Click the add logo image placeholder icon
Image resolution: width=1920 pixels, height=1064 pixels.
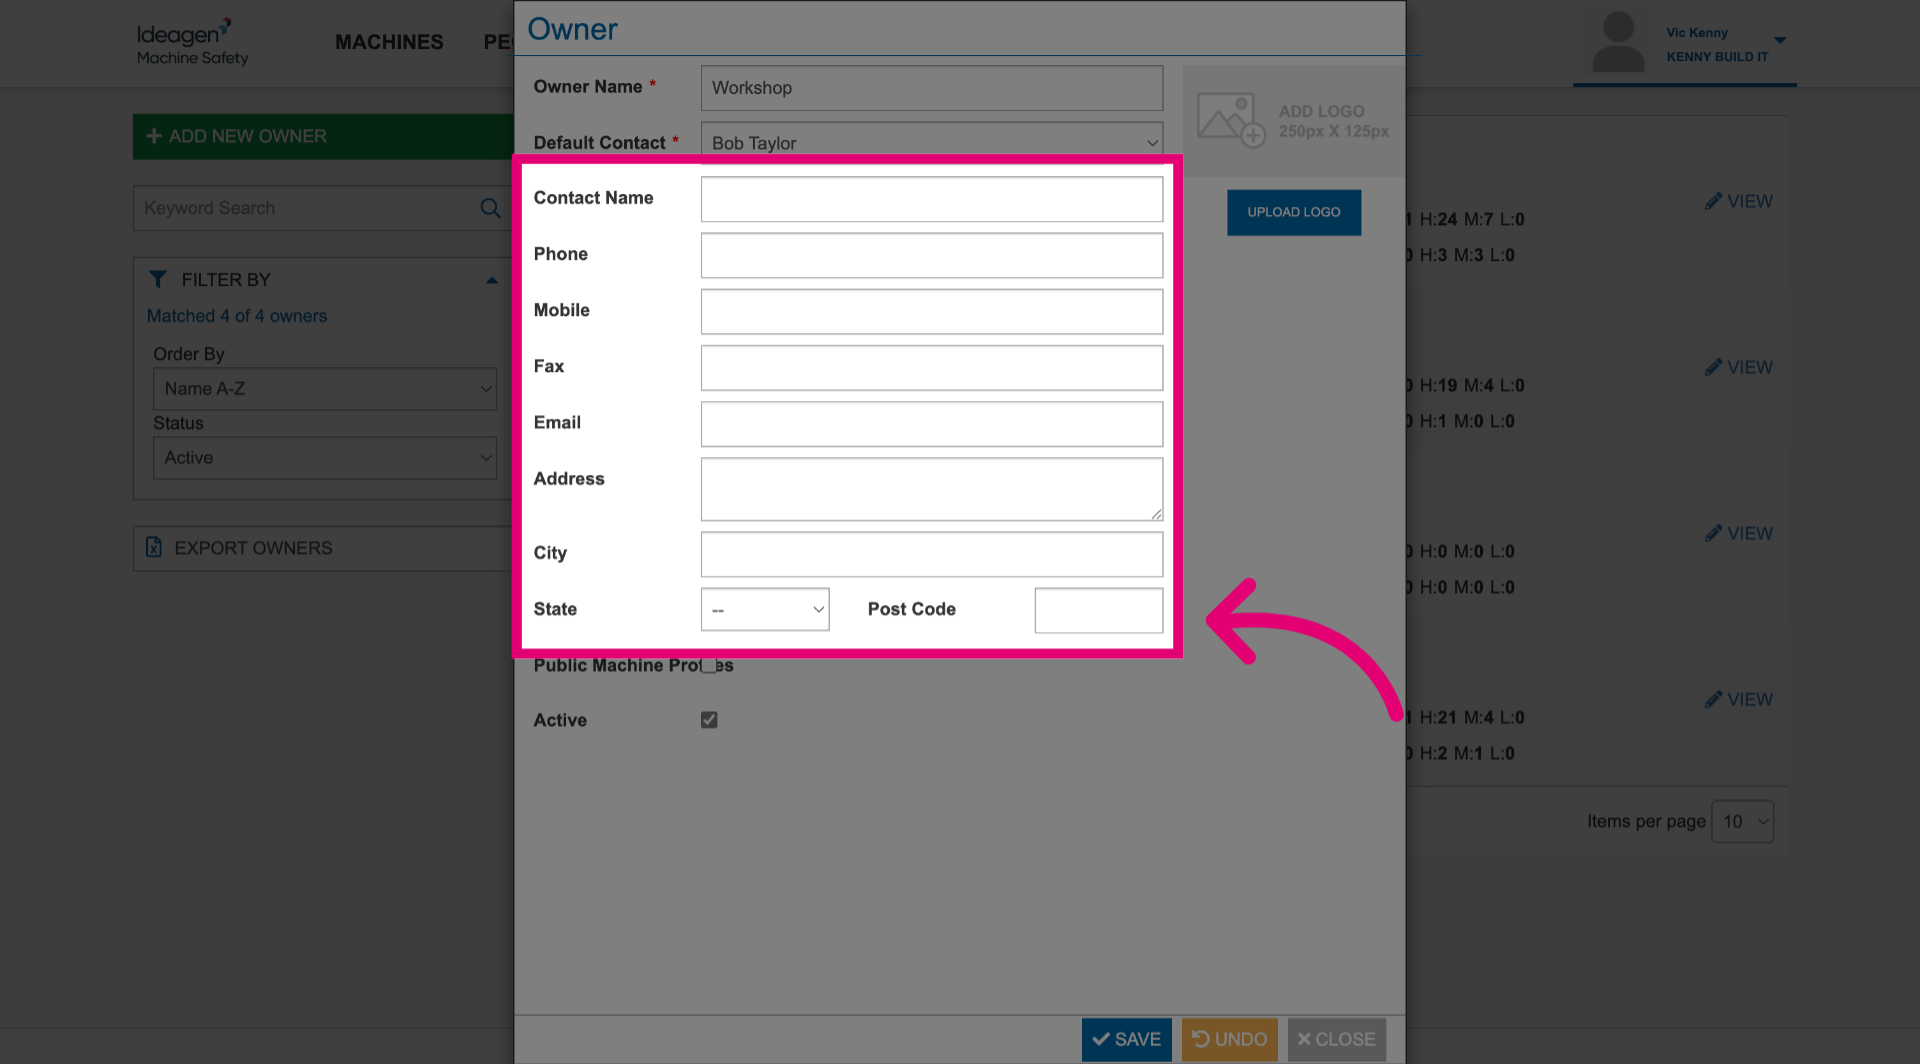1231,120
